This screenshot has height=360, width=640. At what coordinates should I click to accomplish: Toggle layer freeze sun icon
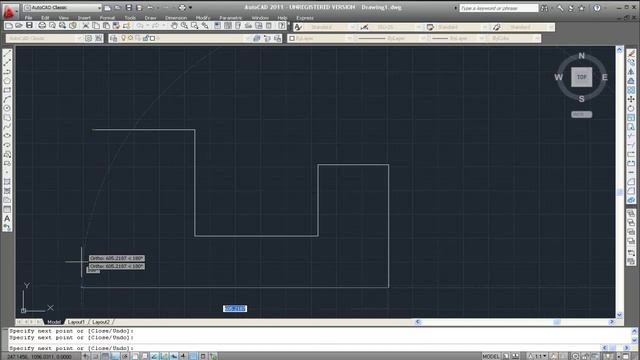click(x=131, y=38)
